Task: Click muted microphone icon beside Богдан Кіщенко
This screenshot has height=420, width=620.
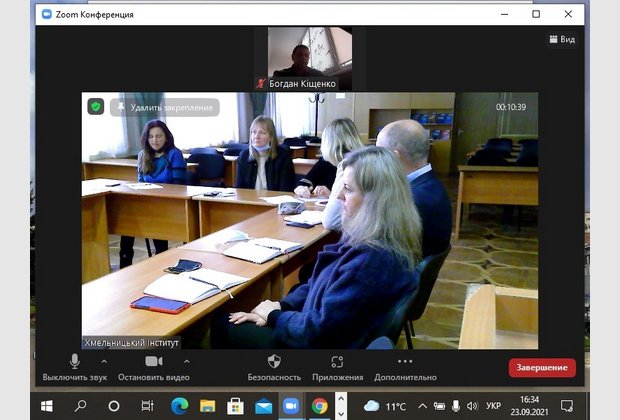Action: click(261, 83)
